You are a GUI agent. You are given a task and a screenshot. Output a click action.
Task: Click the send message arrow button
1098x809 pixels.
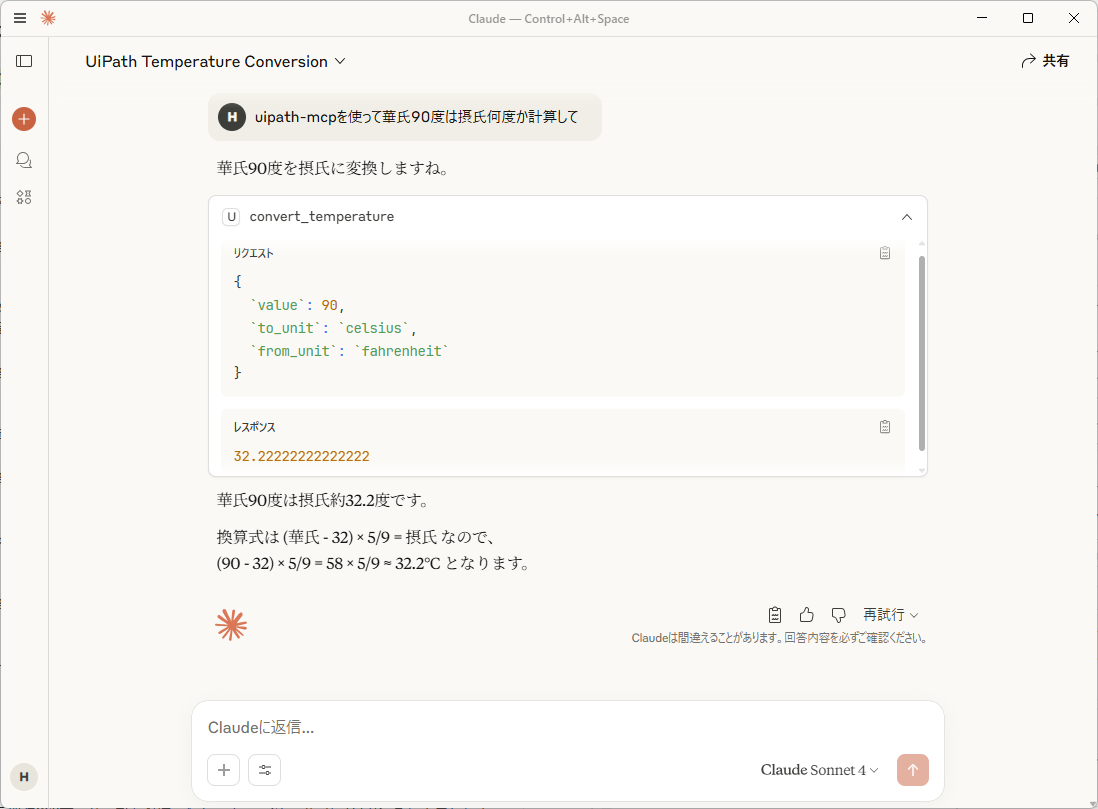(913, 770)
